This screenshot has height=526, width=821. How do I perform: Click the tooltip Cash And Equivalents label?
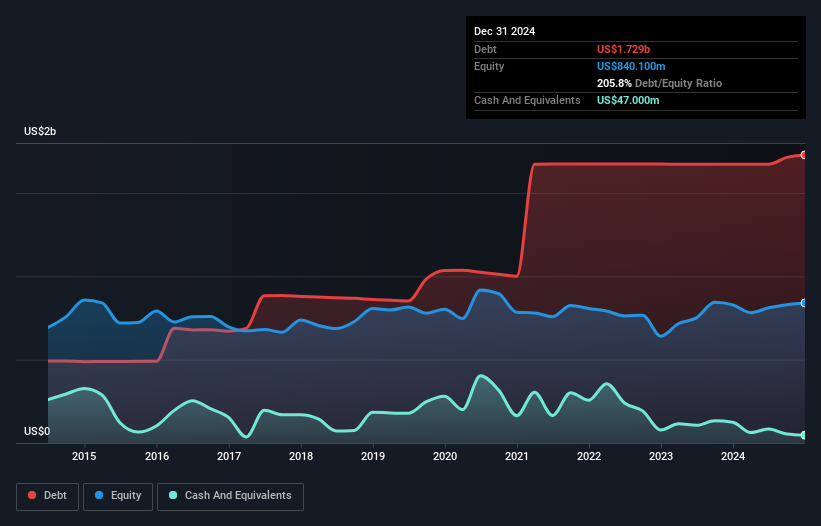pos(527,100)
